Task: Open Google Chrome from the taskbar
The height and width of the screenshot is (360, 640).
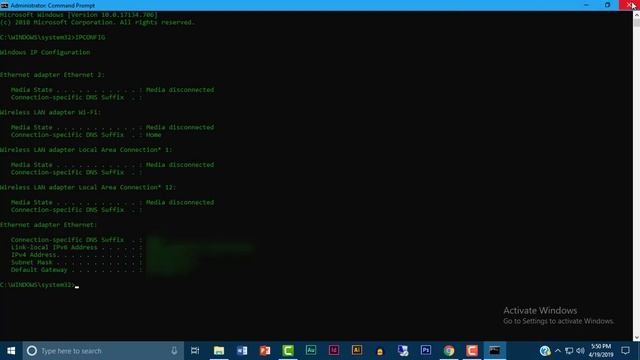Action: pyautogui.click(x=449, y=351)
